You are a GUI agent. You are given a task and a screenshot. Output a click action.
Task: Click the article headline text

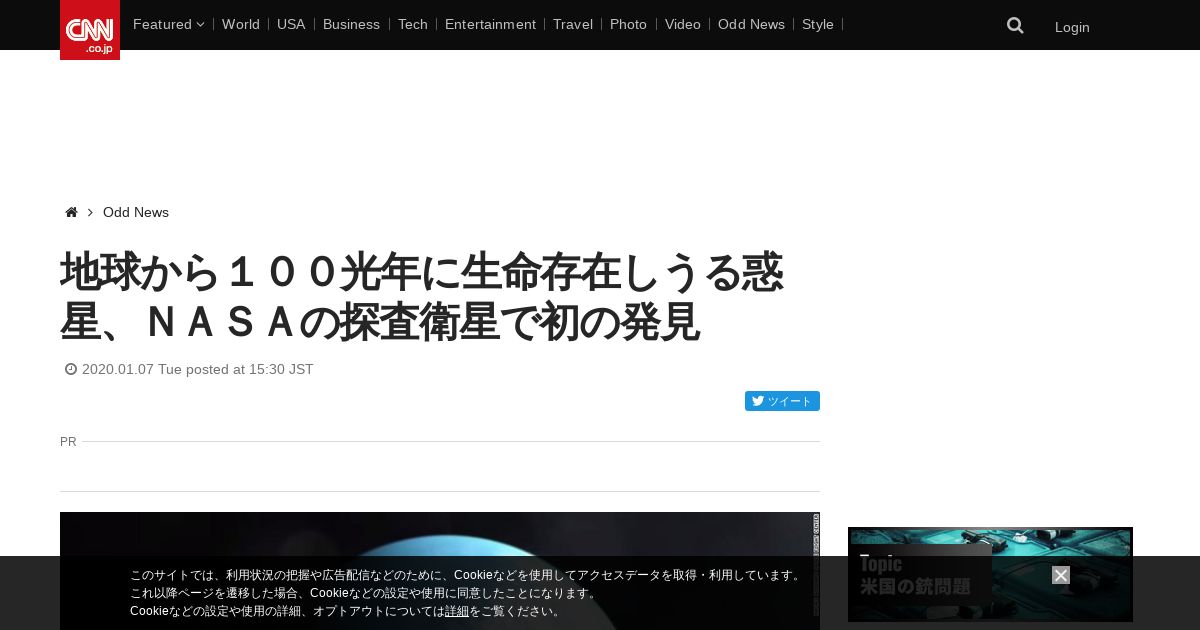pyautogui.click(x=421, y=297)
